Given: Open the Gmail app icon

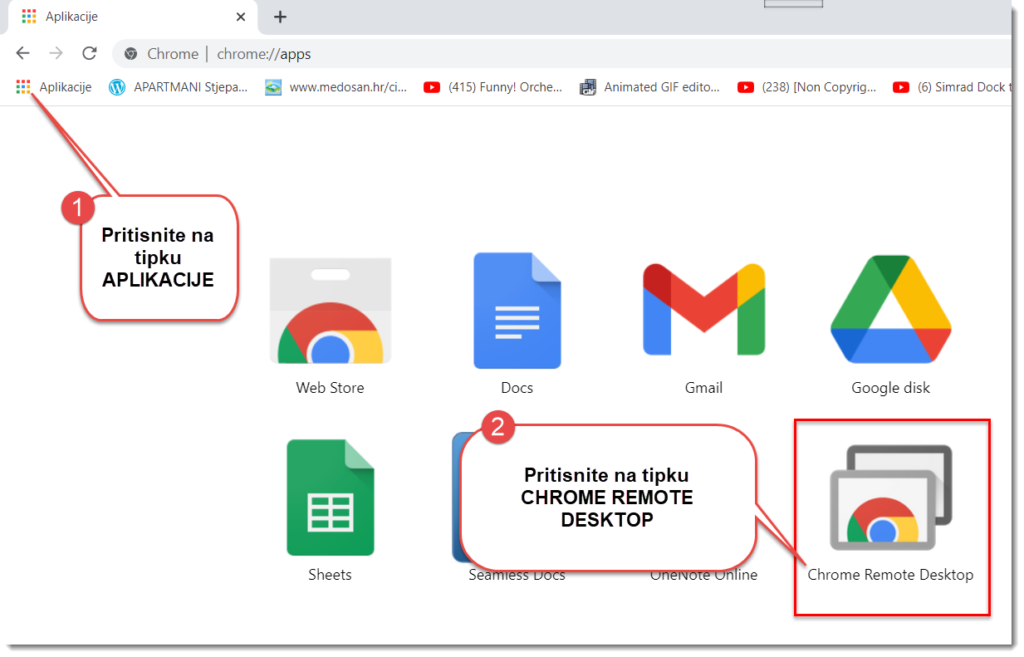Looking at the screenshot, I should [703, 311].
